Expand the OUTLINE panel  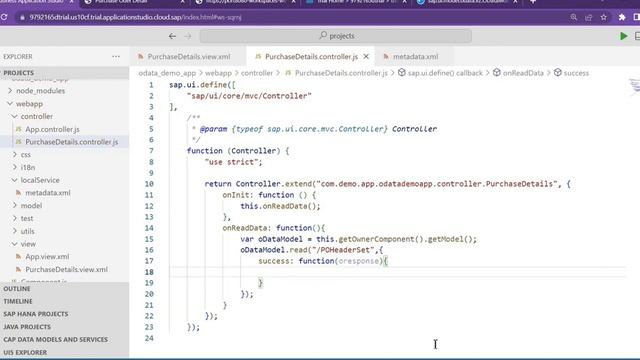[x=64, y=289]
